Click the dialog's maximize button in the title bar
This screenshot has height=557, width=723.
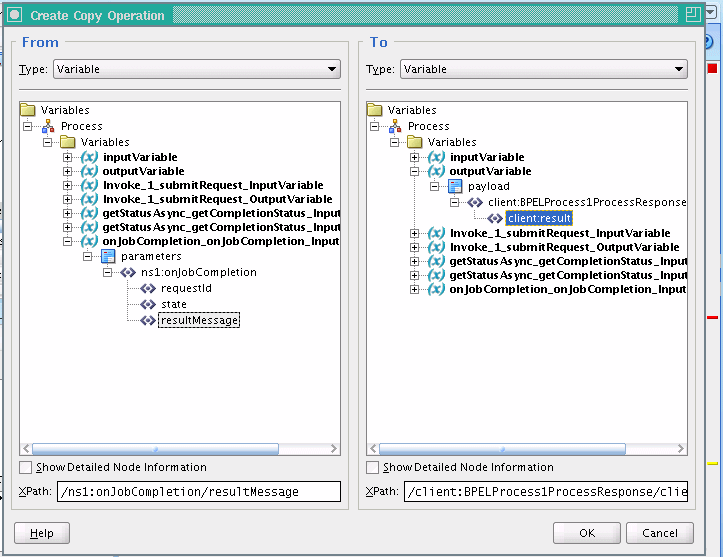click(693, 15)
